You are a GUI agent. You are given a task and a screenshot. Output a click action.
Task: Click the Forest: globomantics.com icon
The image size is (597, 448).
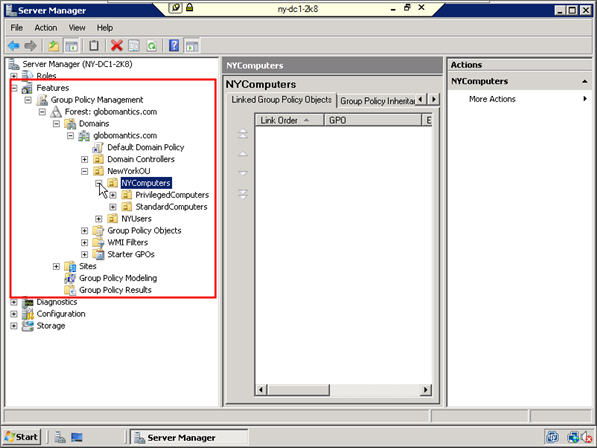tap(56, 112)
